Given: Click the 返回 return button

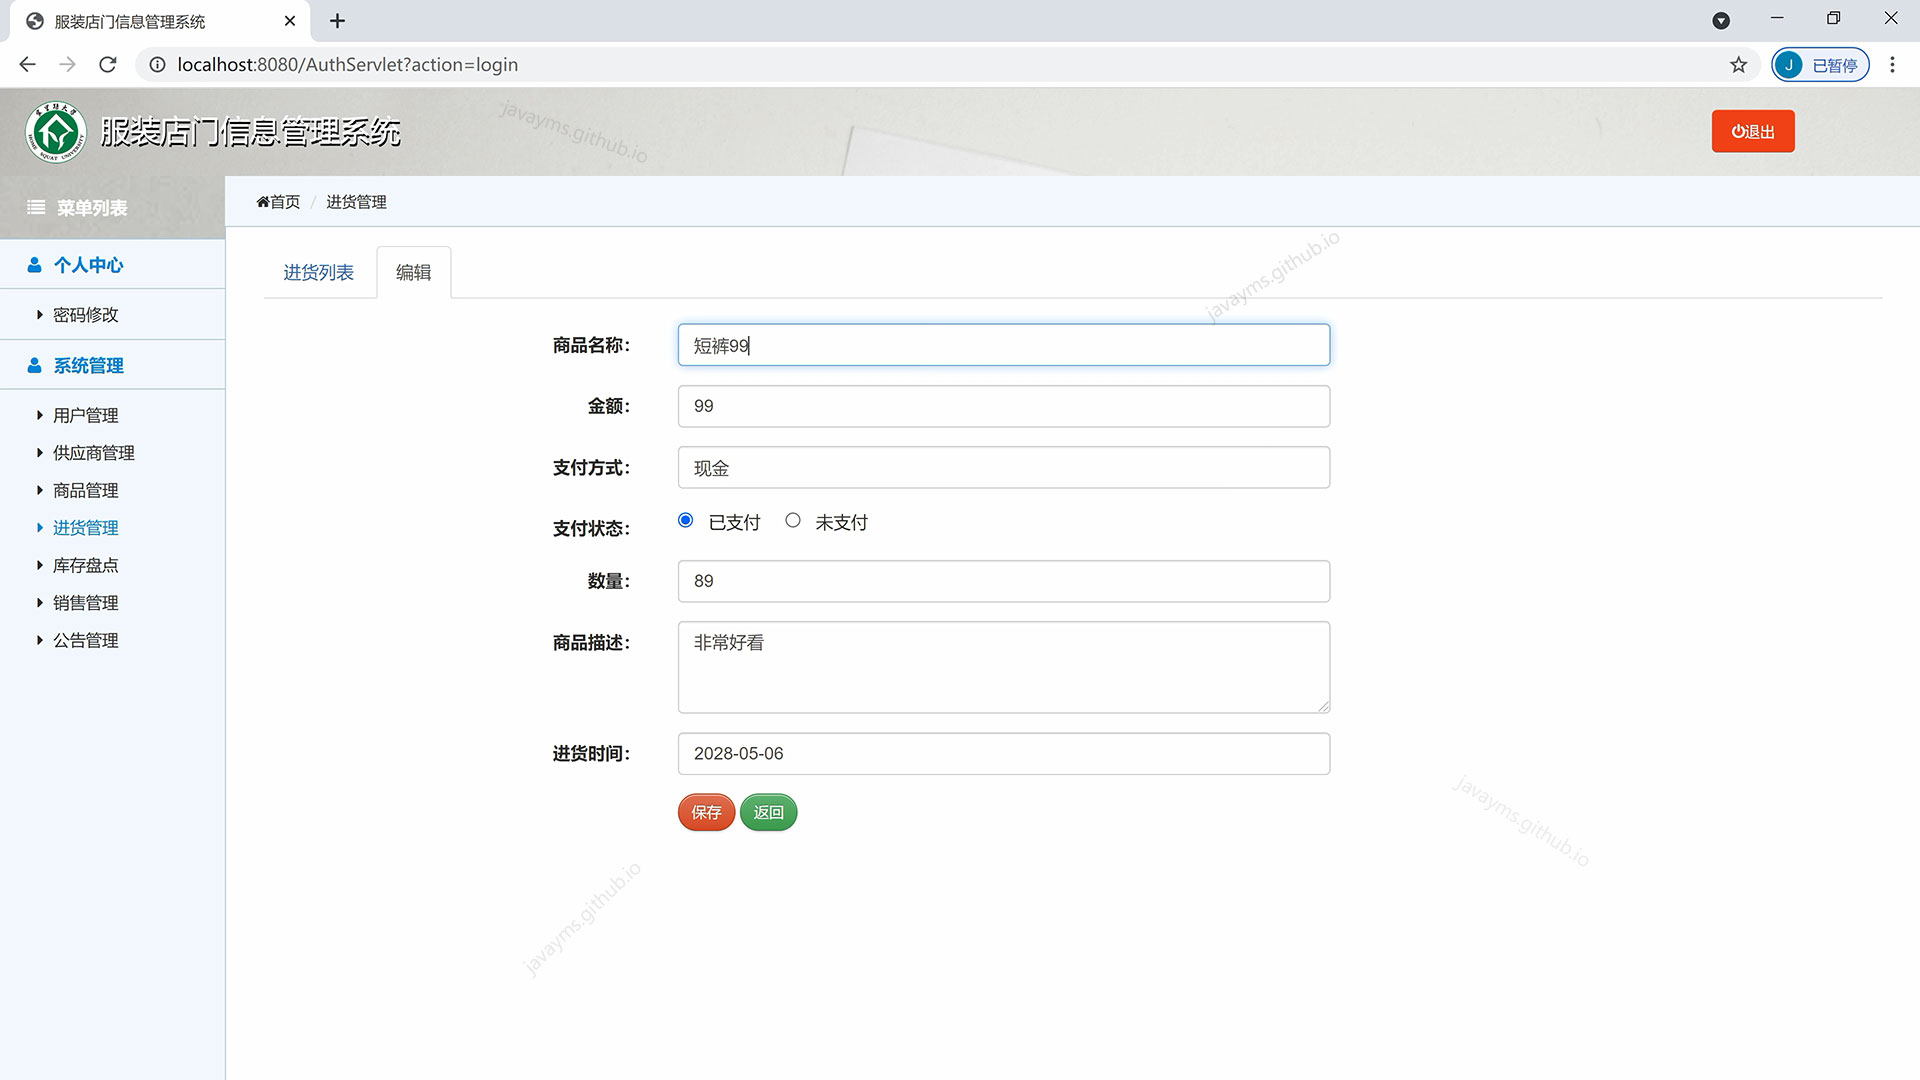Looking at the screenshot, I should click(768, 812).
